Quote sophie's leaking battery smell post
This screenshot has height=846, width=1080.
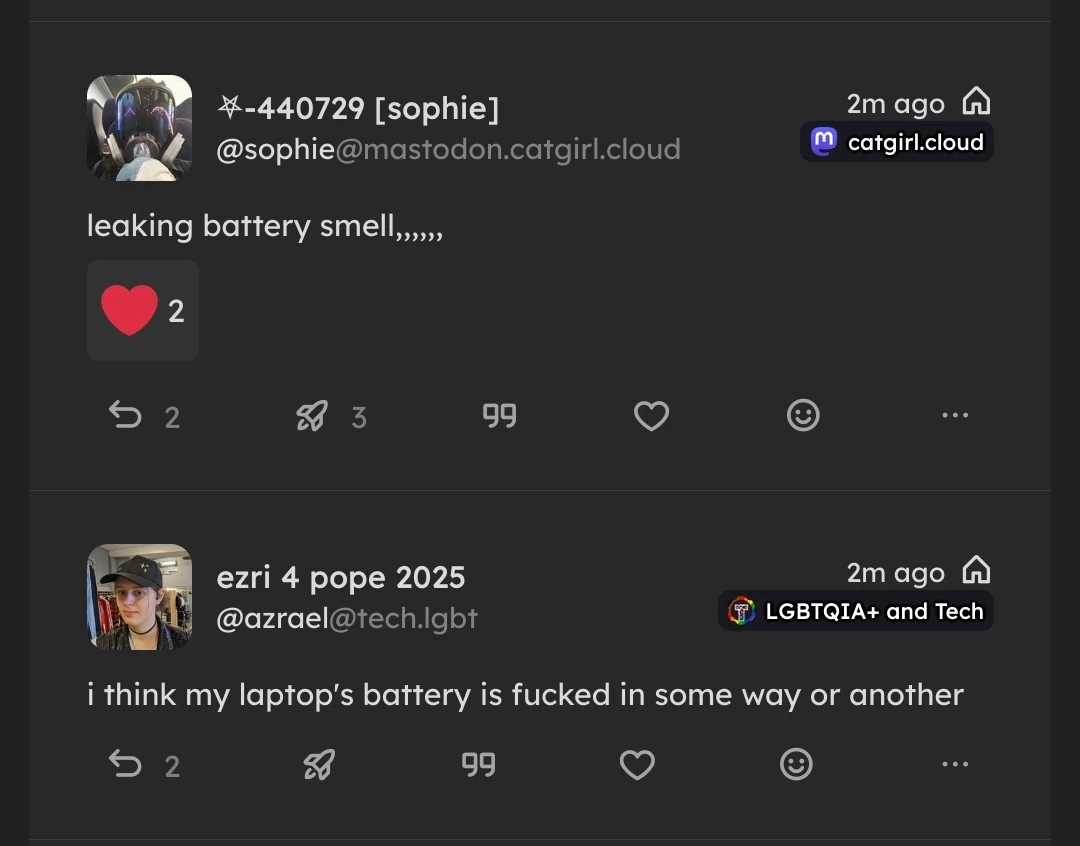[499, 415]
